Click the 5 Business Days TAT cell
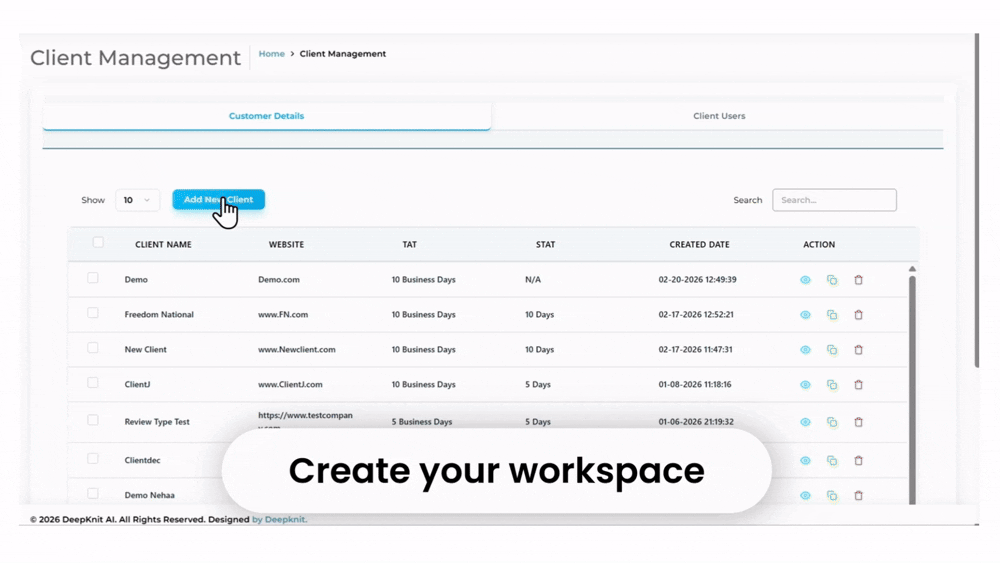The width and height of the screenshot is (1000, 563). pos(422,422)
